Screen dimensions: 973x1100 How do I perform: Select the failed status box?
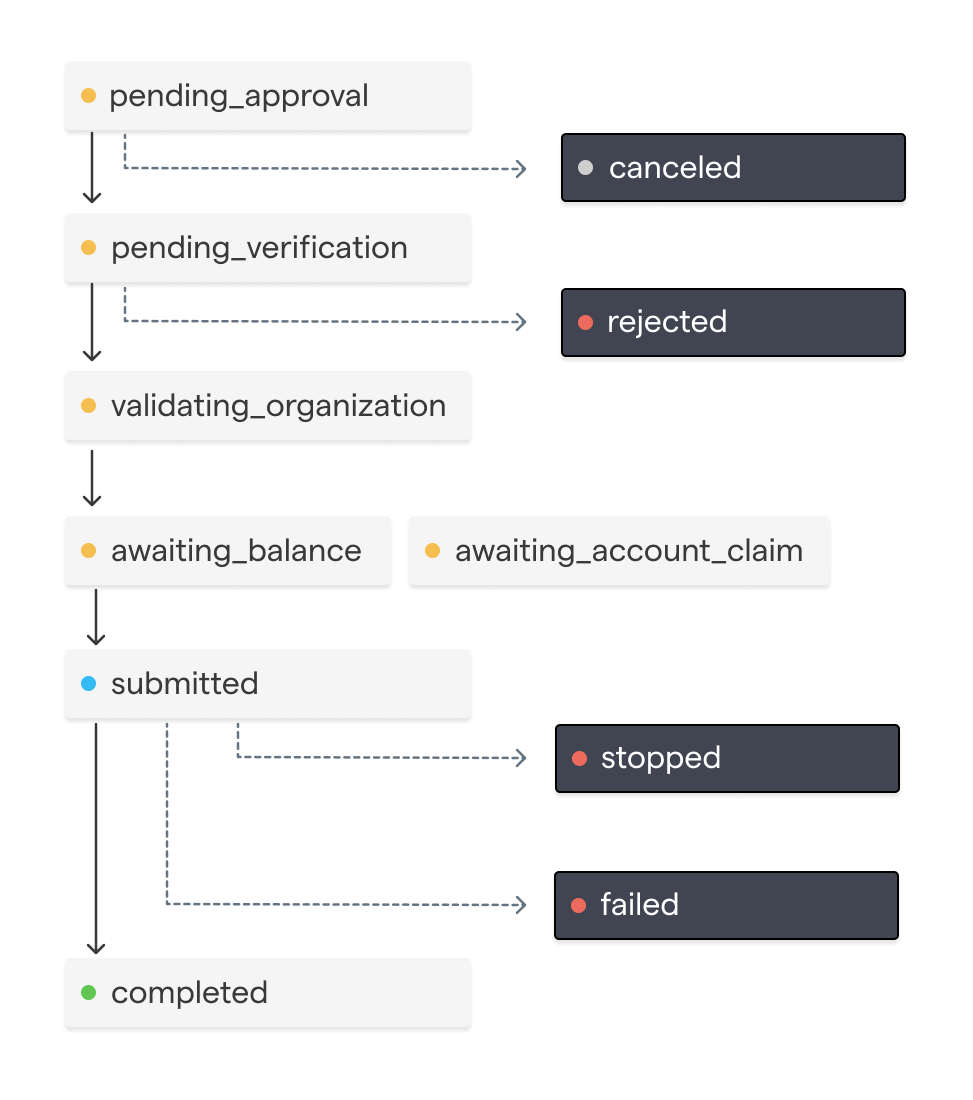point(726,905)
